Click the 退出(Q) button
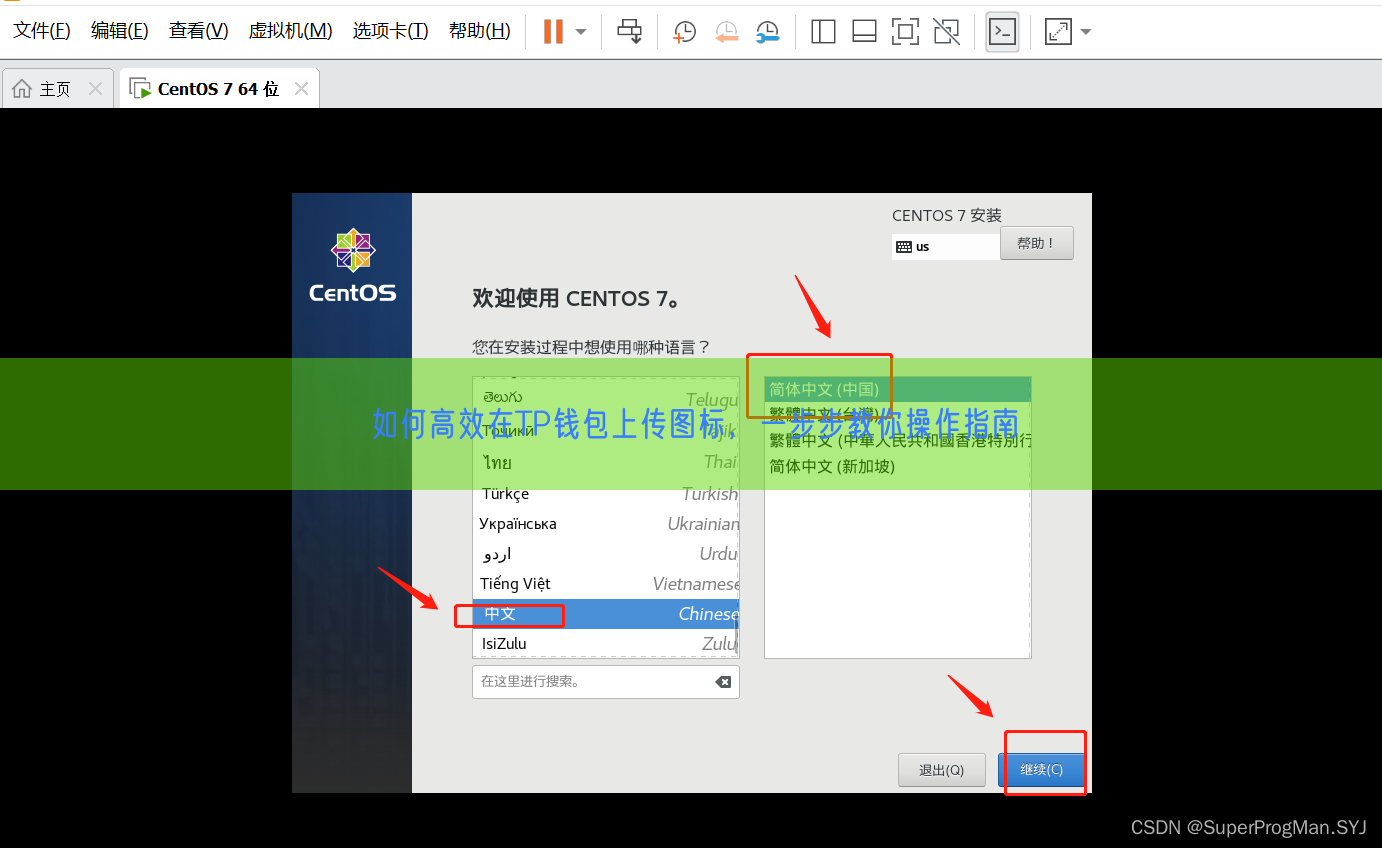Image resolution: width=1382 pixels, height=848 pixels. pyautogui.click(x=941, y=770)
